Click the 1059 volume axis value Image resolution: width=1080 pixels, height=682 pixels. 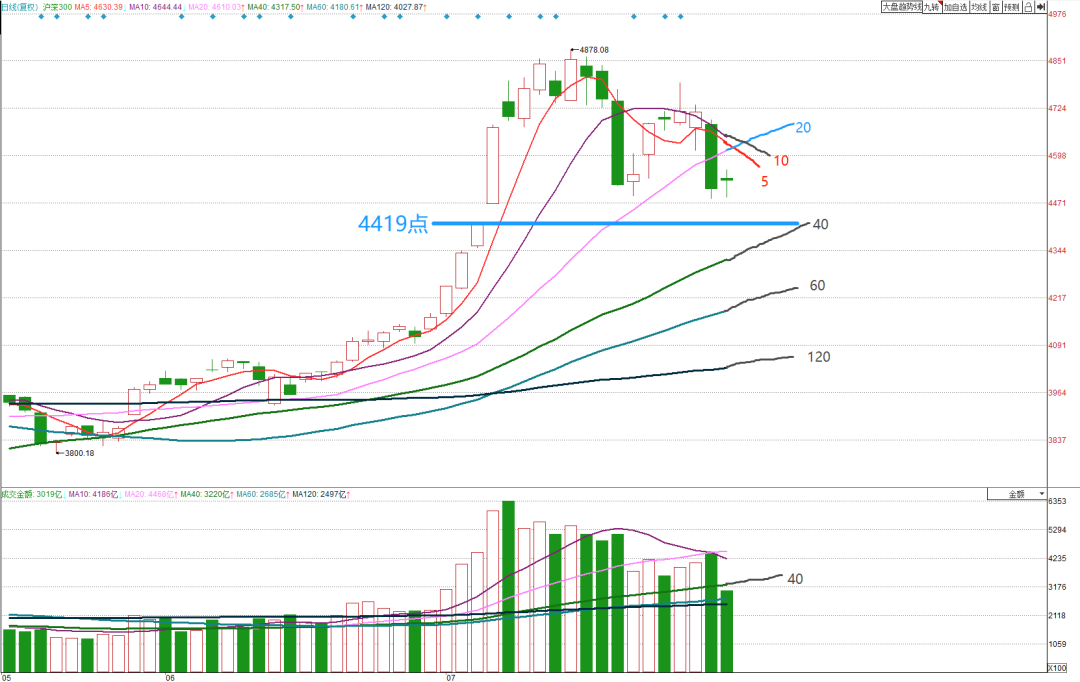click(1057, 644)
